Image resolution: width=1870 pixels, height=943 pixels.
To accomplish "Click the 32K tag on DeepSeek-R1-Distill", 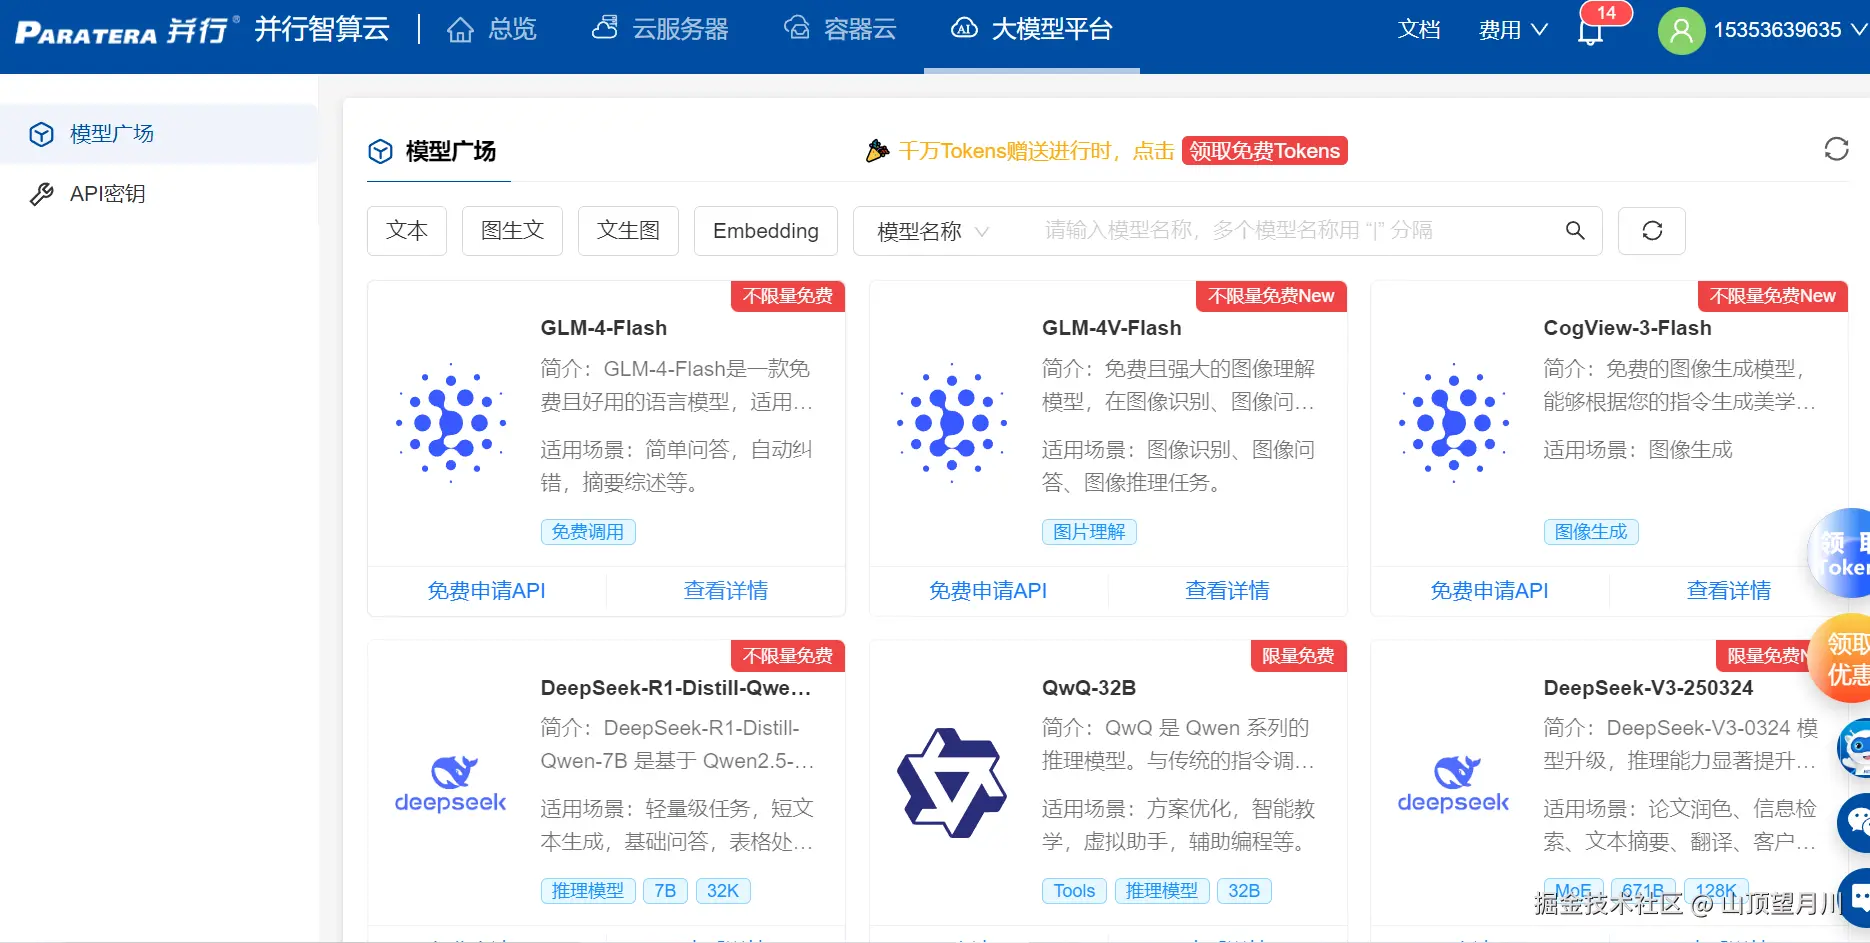I will 722,891.
